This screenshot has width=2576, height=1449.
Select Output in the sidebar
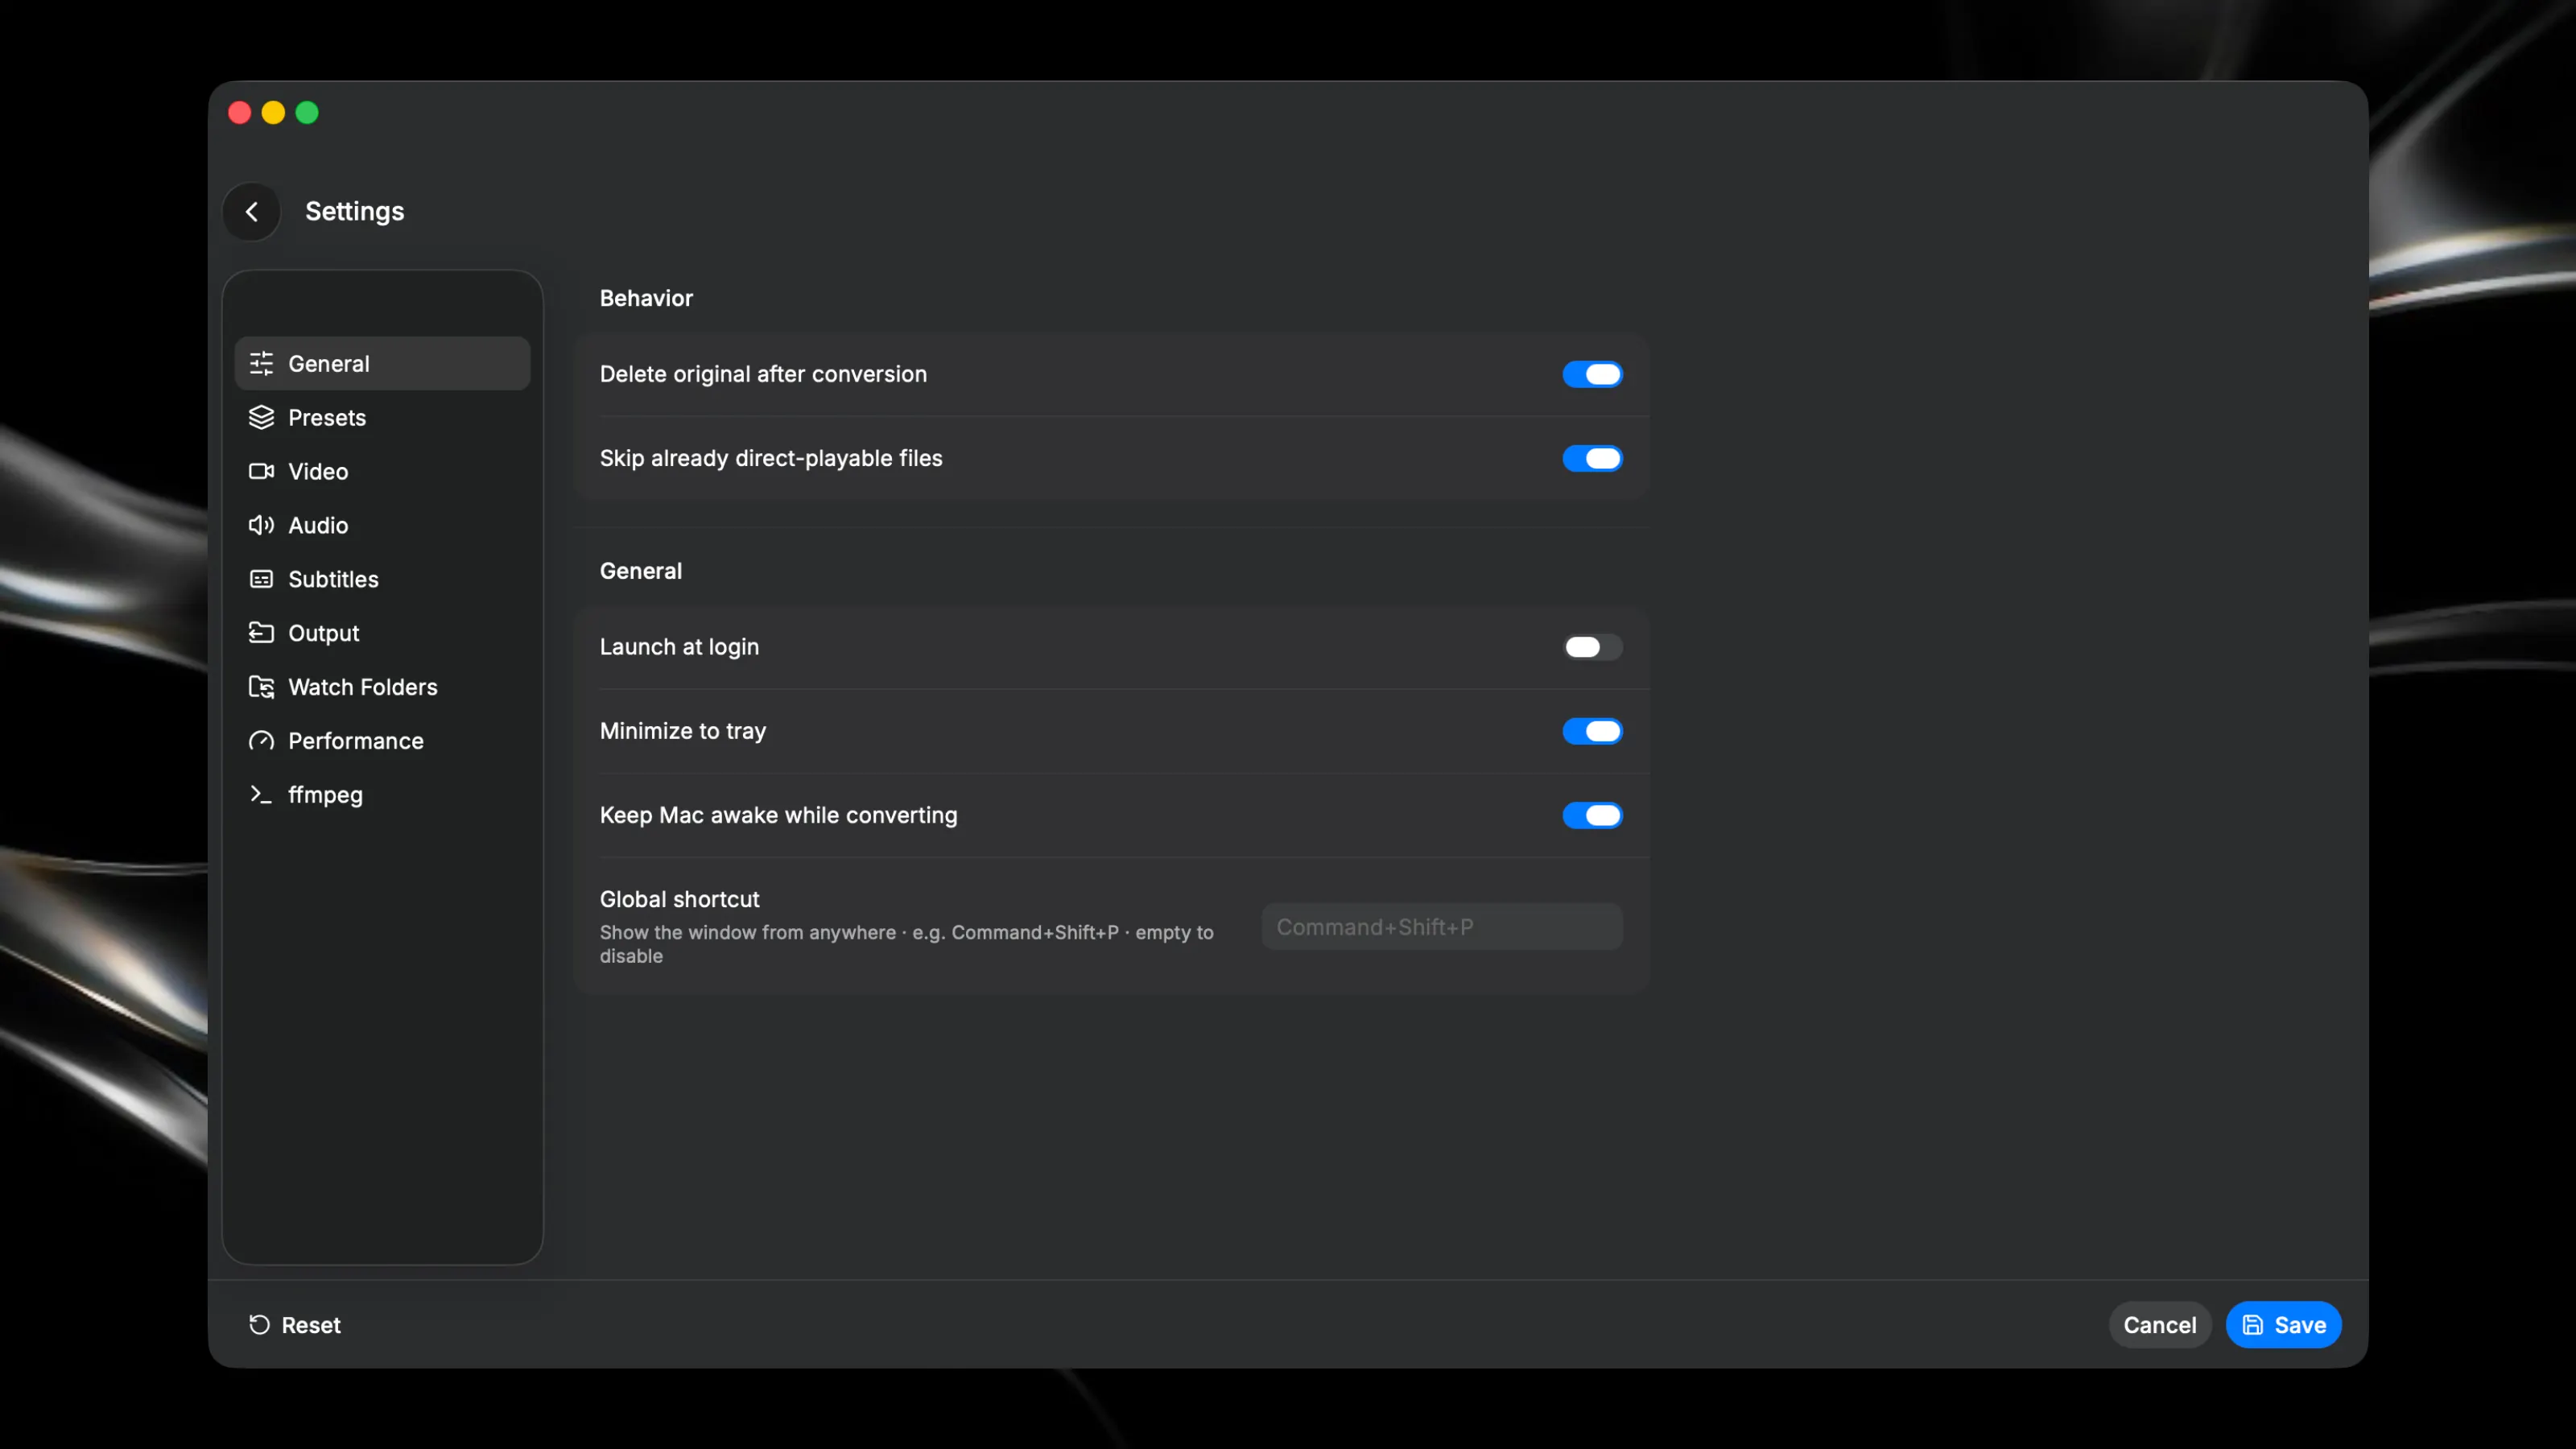pyautogui.click(x=382, y=633)
